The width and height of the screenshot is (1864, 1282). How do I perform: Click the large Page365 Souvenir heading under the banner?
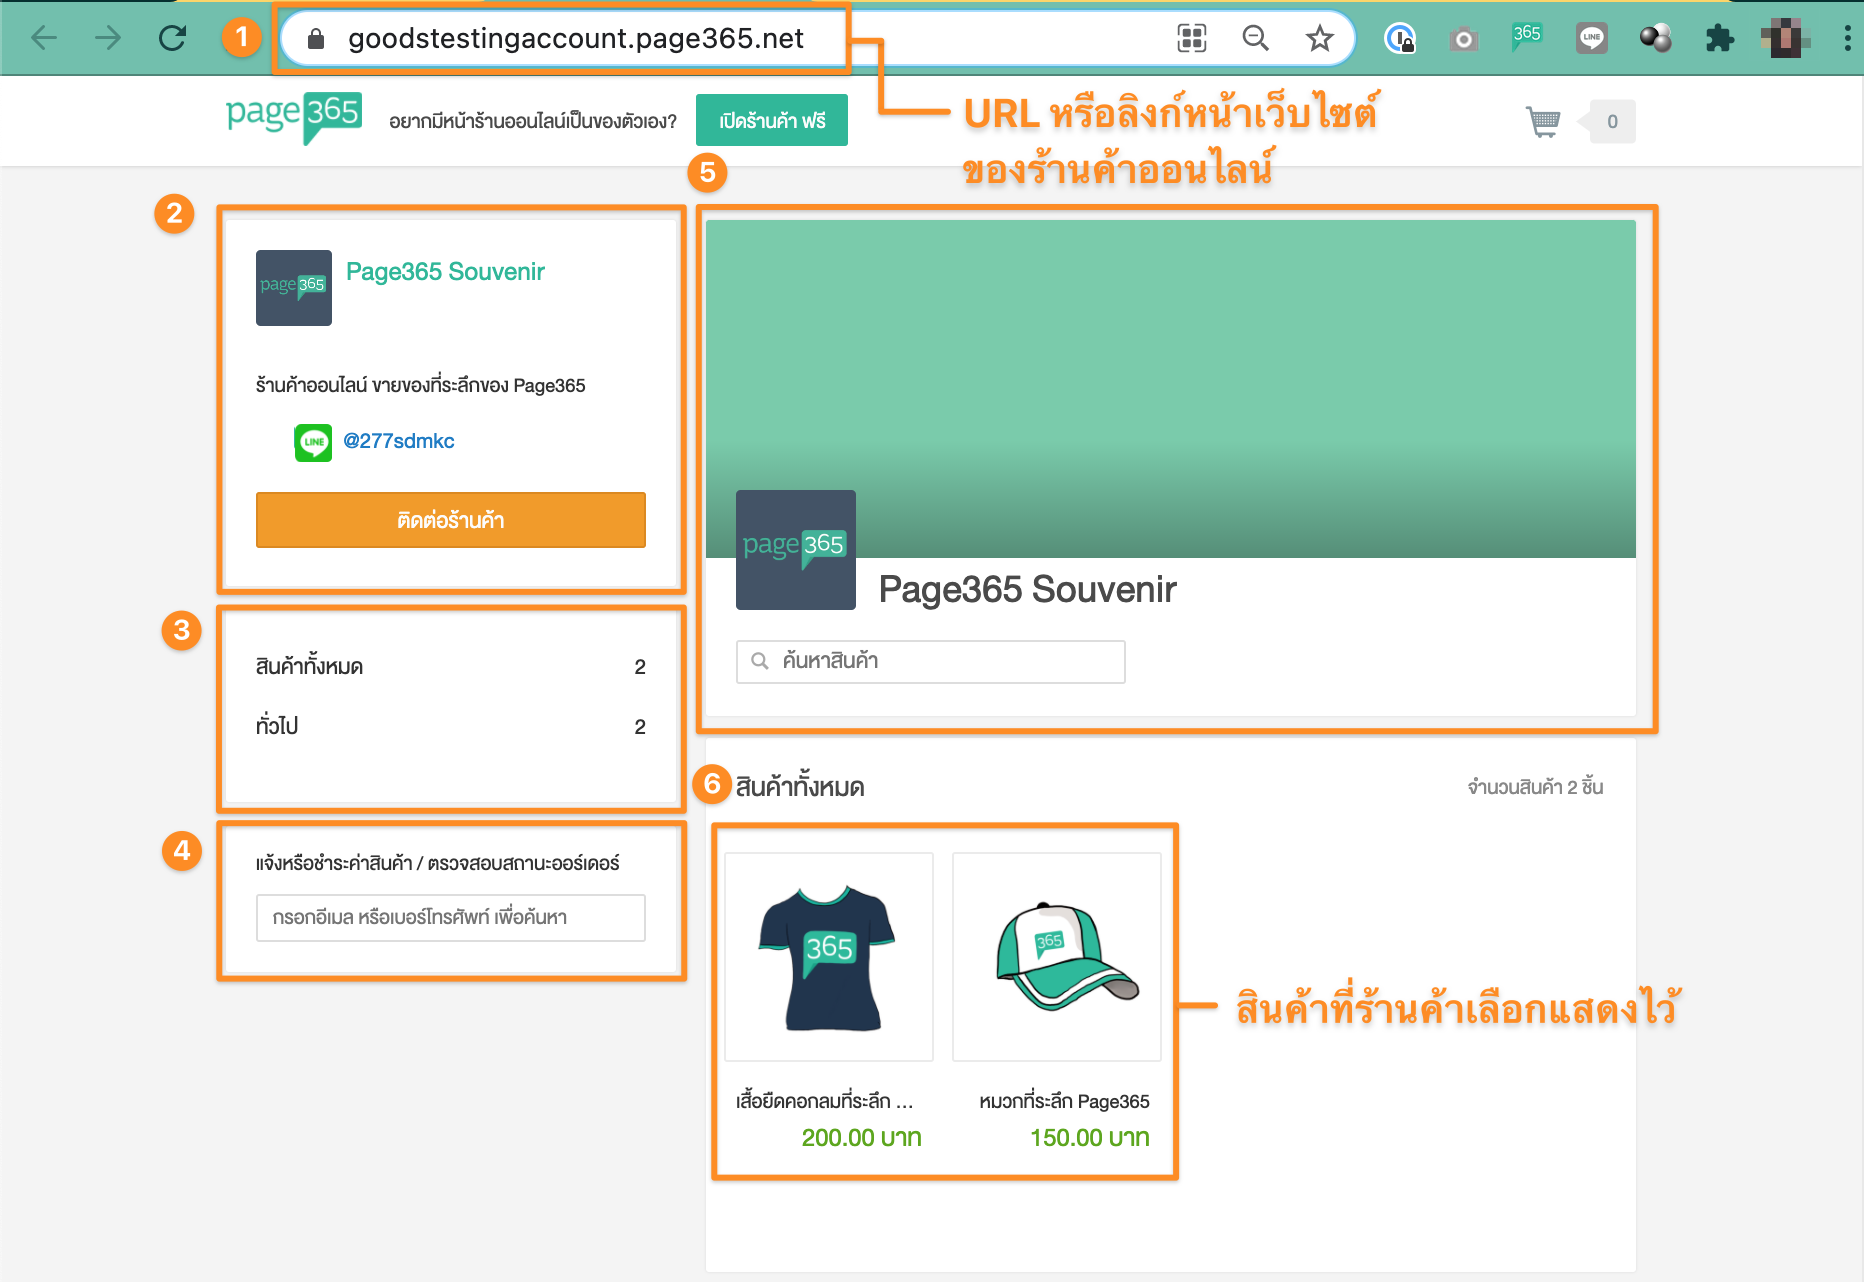pyautogui.click(x=1028, y=590)
